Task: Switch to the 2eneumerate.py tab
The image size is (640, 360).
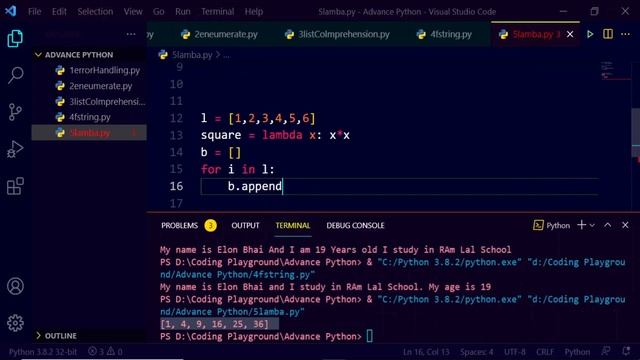Action: (220, 34)
